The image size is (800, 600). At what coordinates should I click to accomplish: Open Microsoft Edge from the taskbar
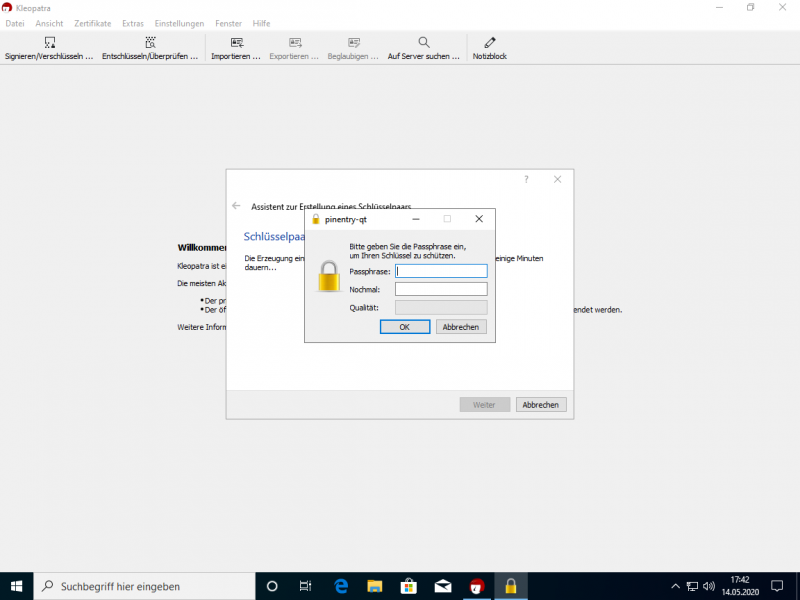(340, 586)
